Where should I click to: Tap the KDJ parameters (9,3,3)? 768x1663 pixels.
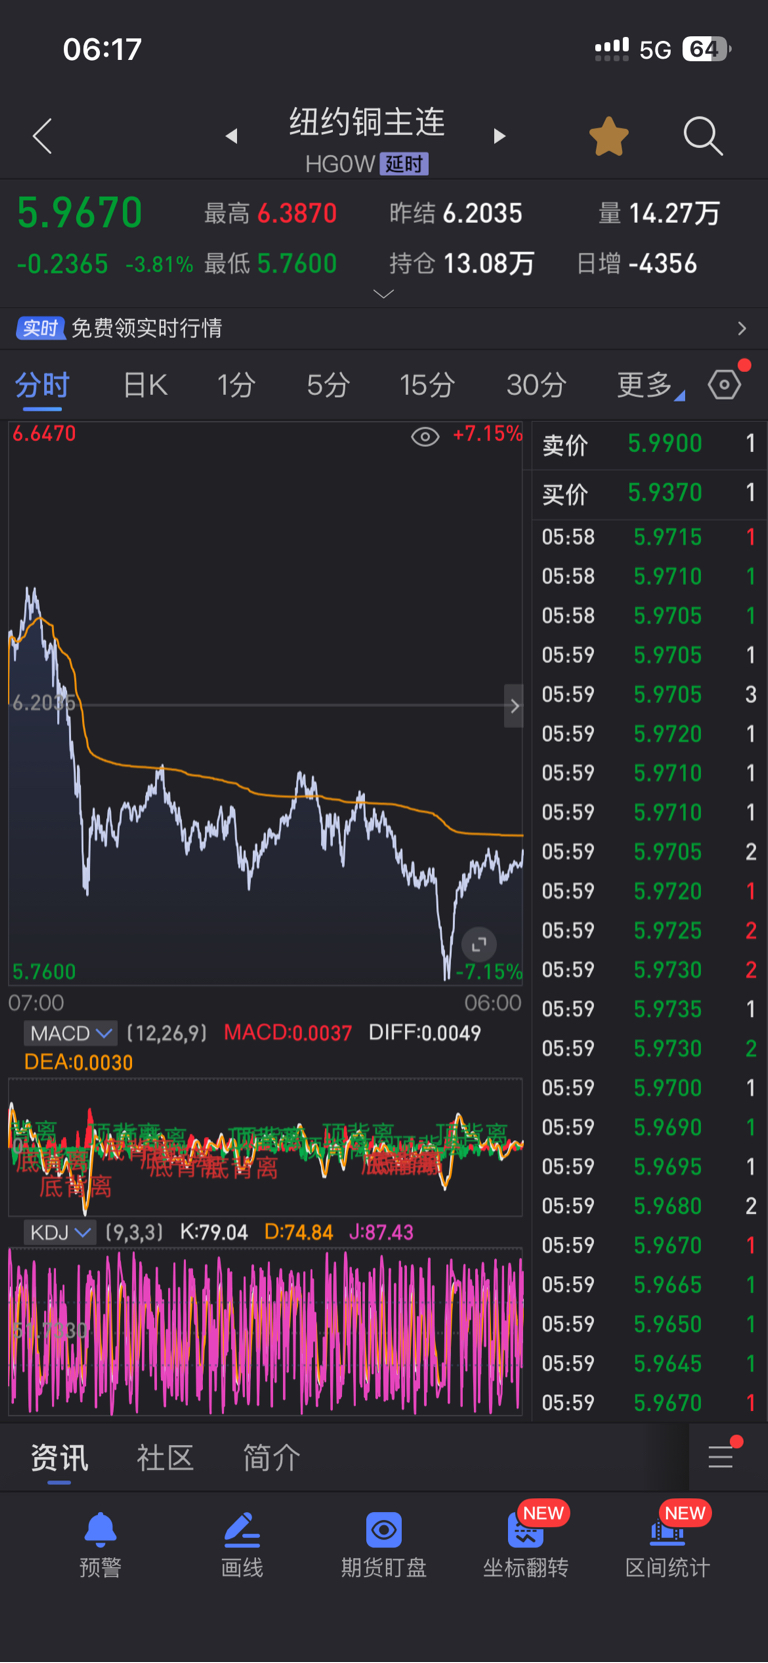pyautogui.click(x=134, y=1232)
